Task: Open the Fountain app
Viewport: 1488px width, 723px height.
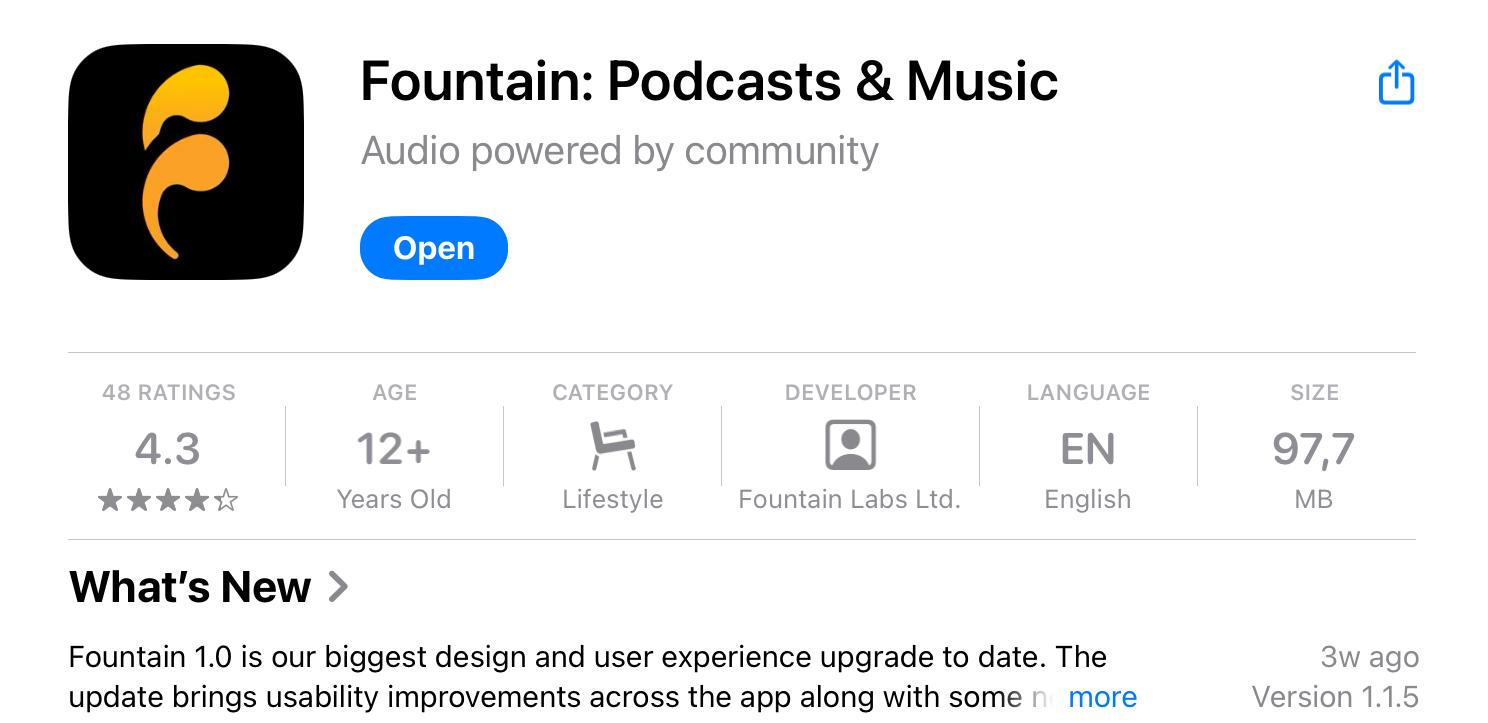Action: click(x=434, y=248)
